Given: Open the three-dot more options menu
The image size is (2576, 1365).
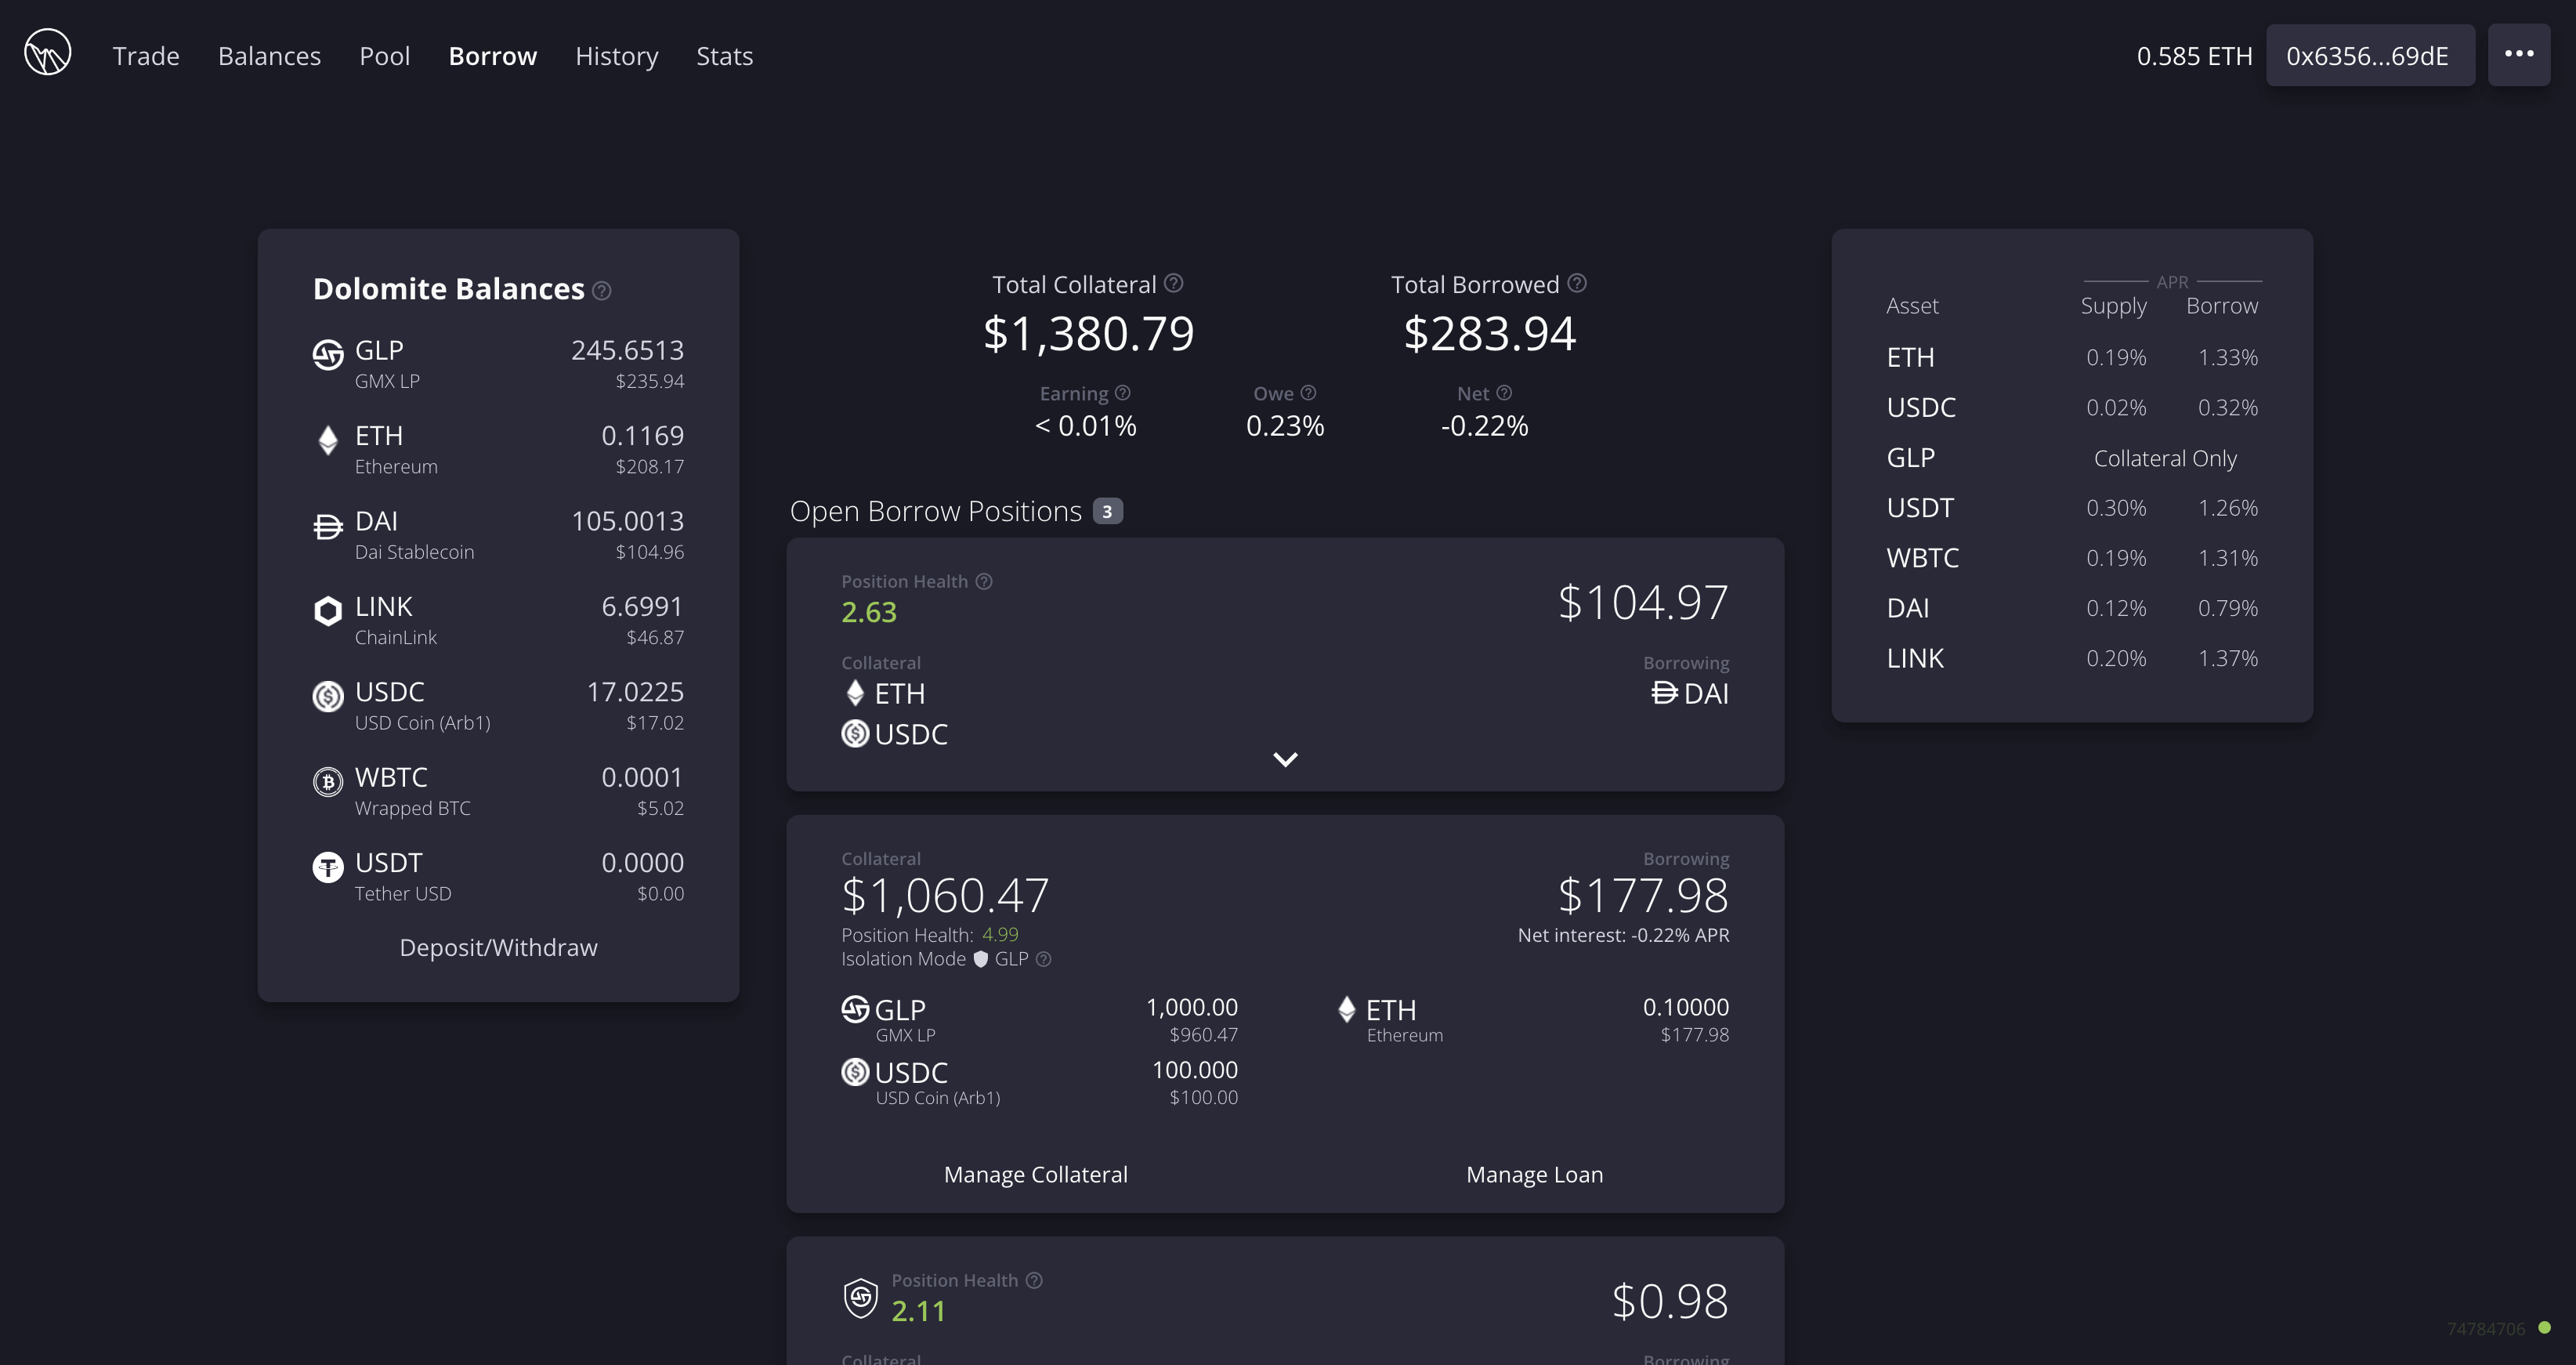Looking at the screenshot, I should [2518, 54].
